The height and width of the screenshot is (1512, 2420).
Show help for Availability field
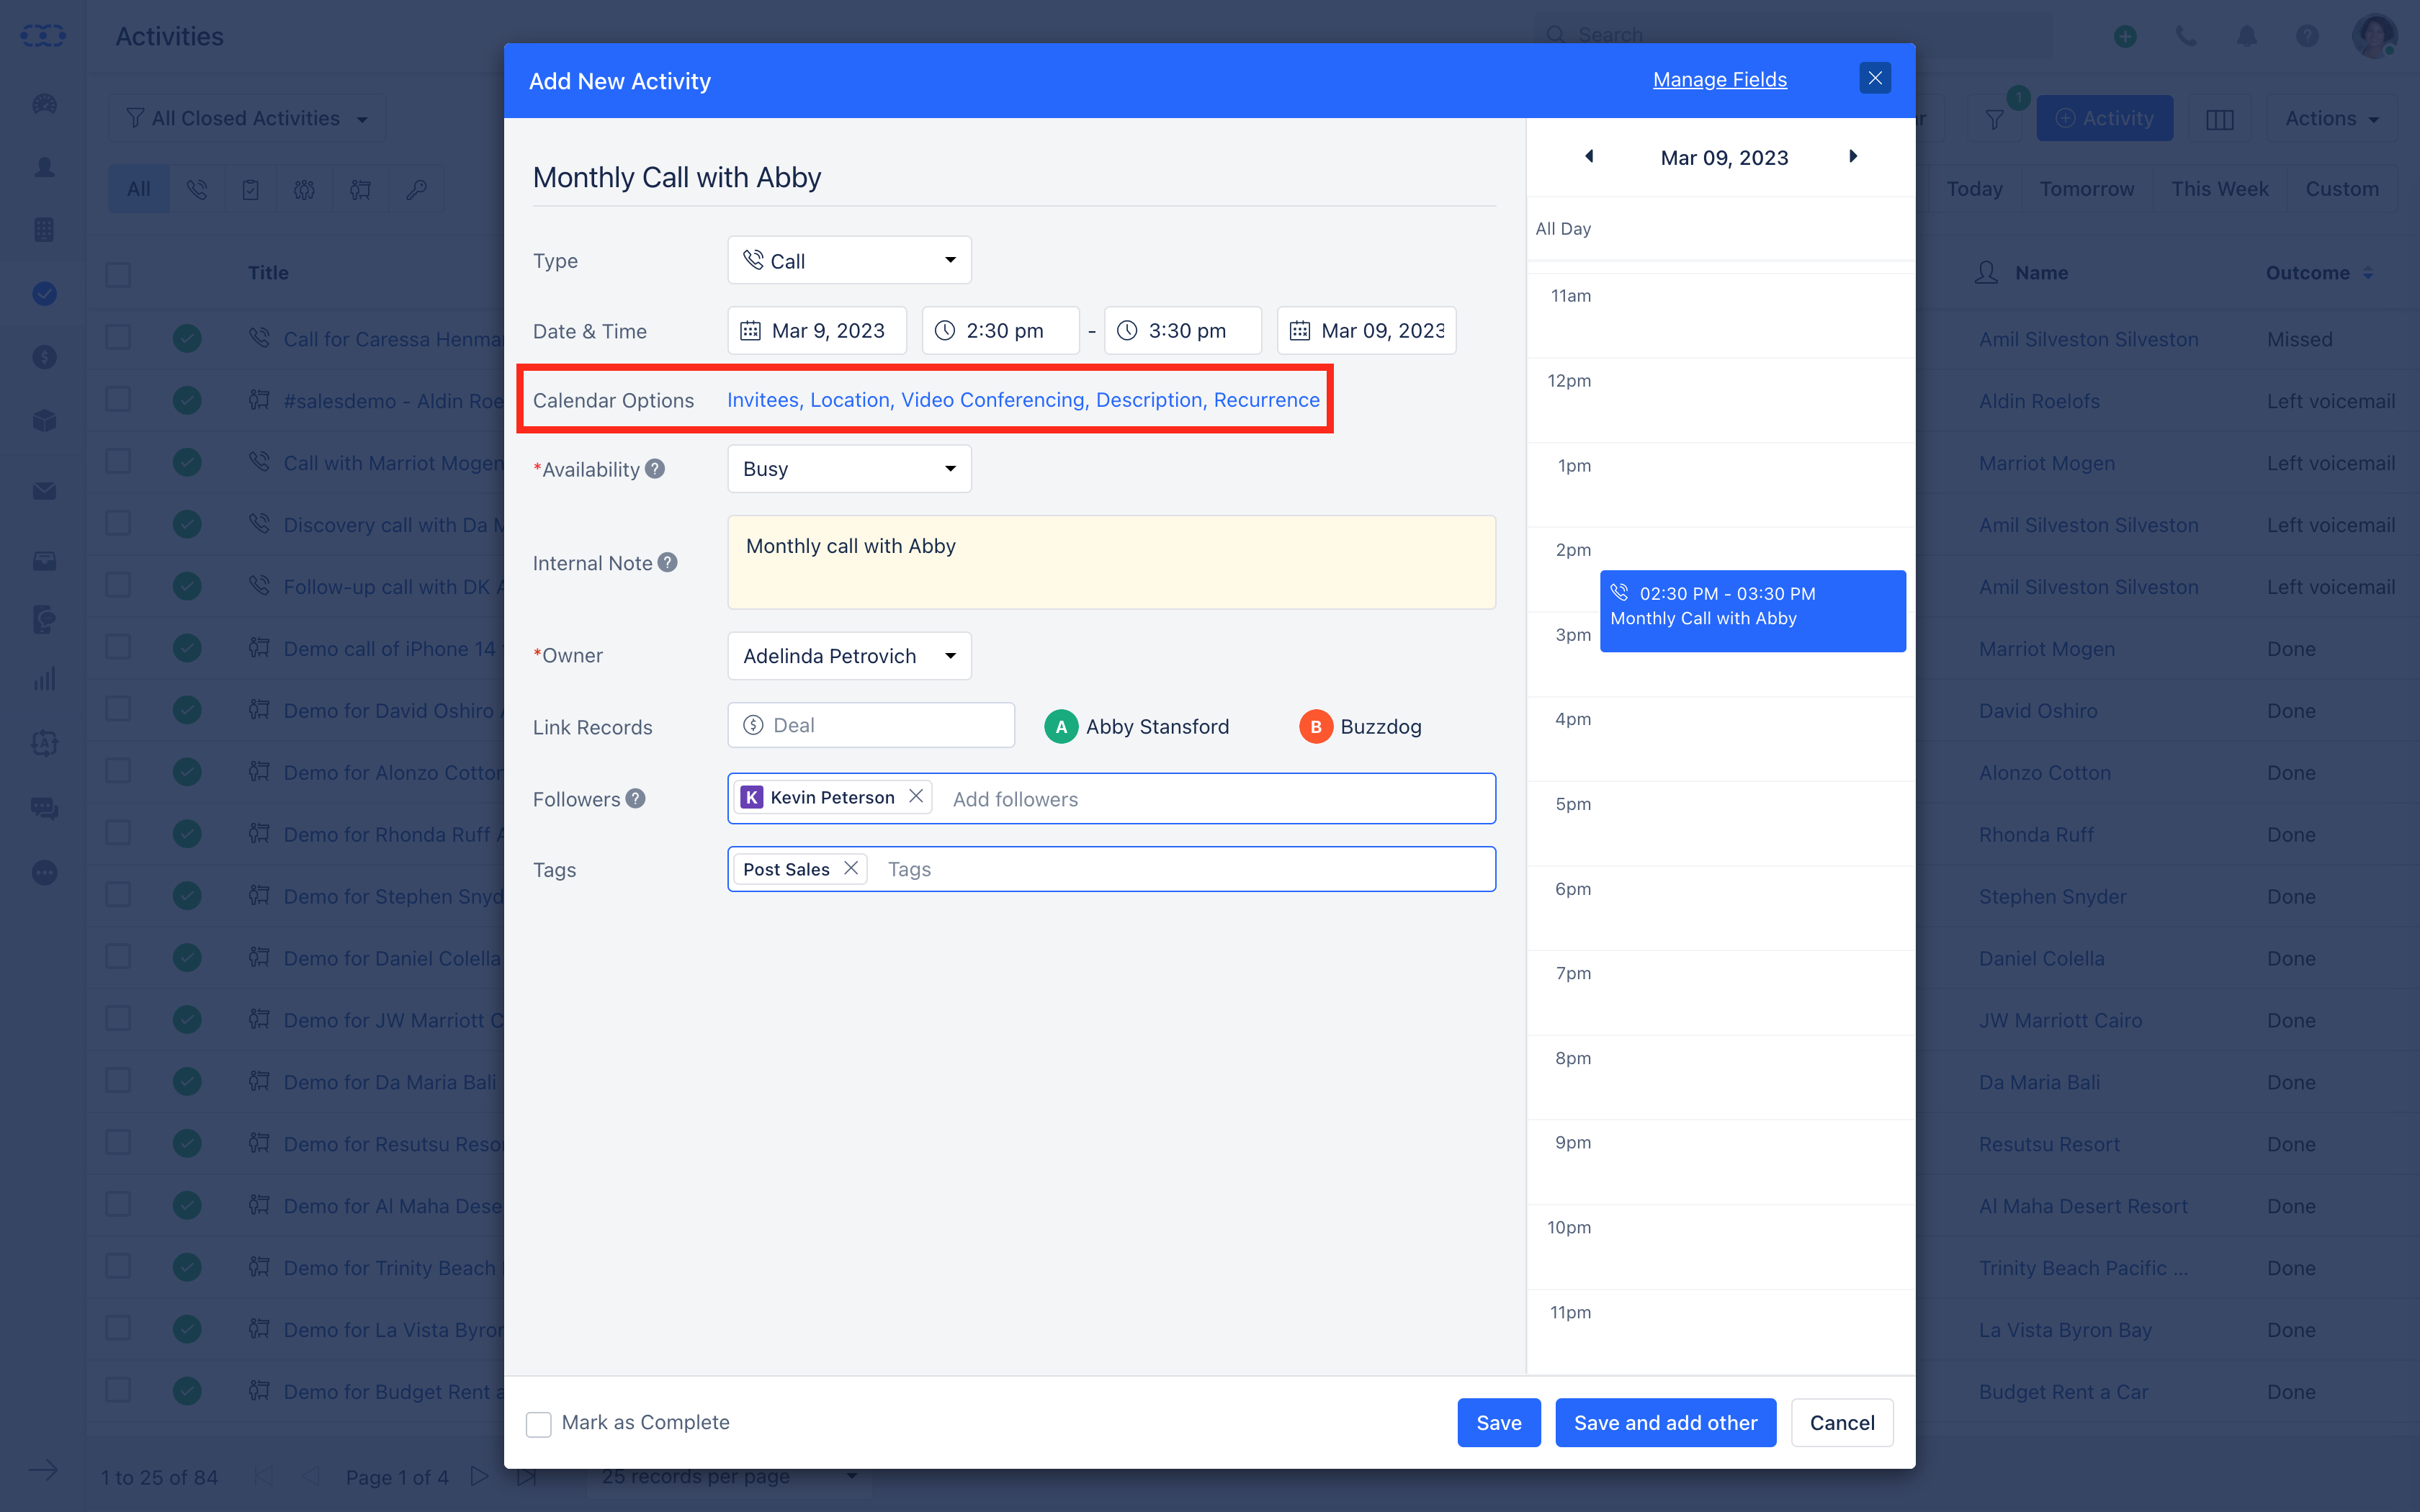coord(655,469)
